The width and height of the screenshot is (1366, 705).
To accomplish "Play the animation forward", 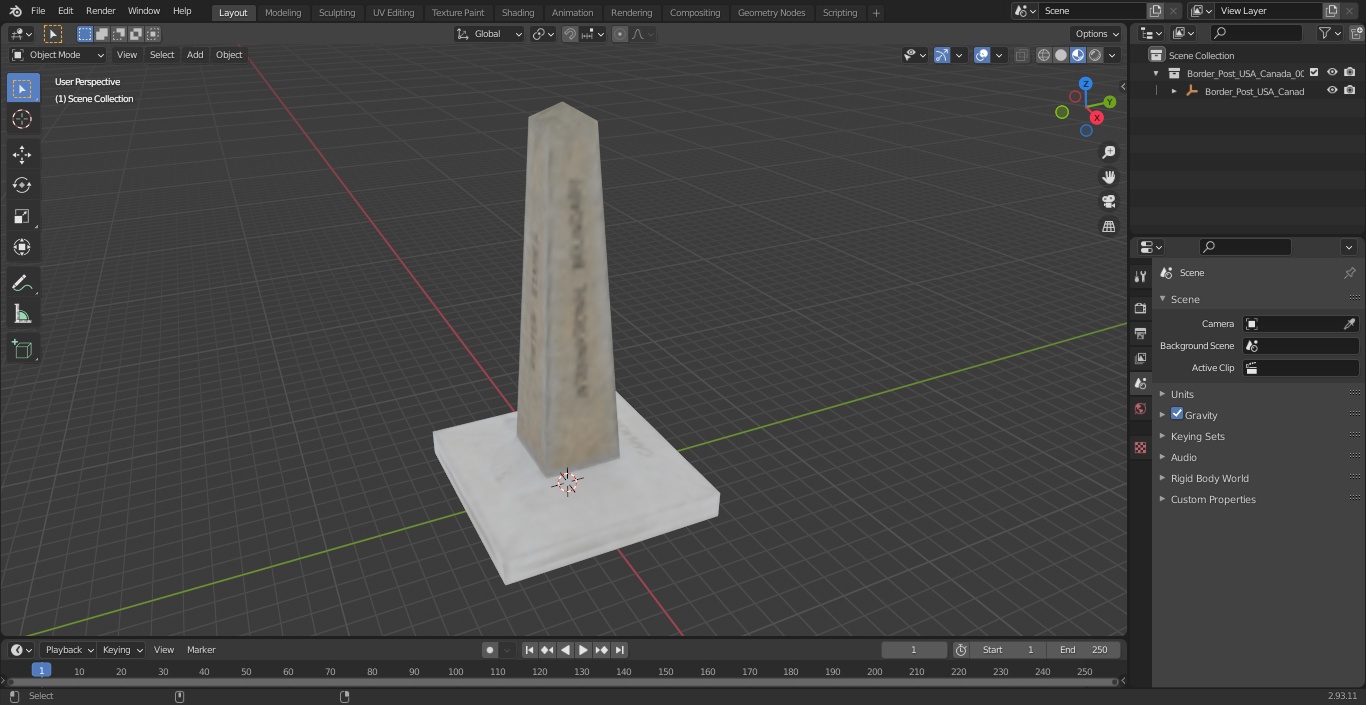I will [x=583, y=650].
